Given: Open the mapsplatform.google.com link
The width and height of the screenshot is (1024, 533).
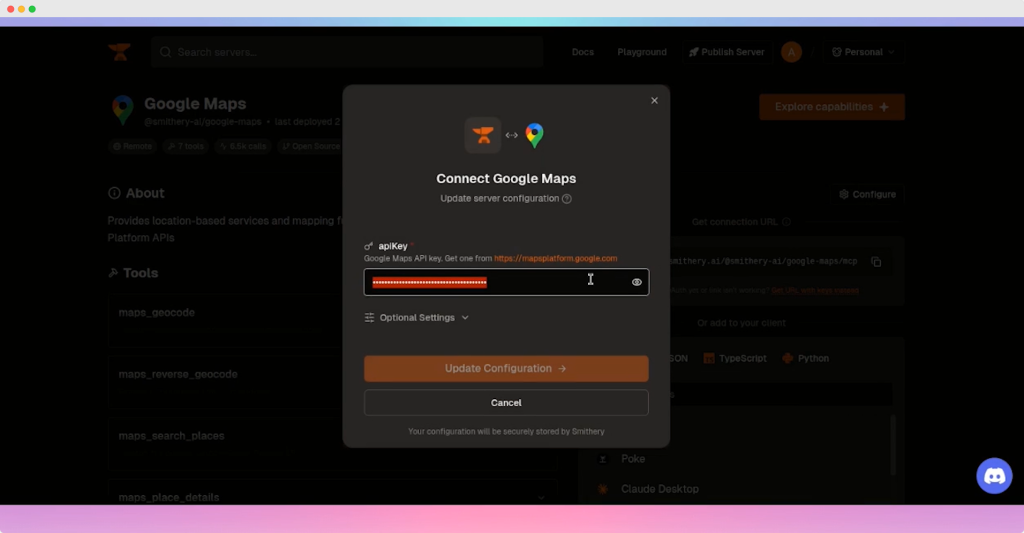Looking at the screenshot, I should (x=555, y=259).
